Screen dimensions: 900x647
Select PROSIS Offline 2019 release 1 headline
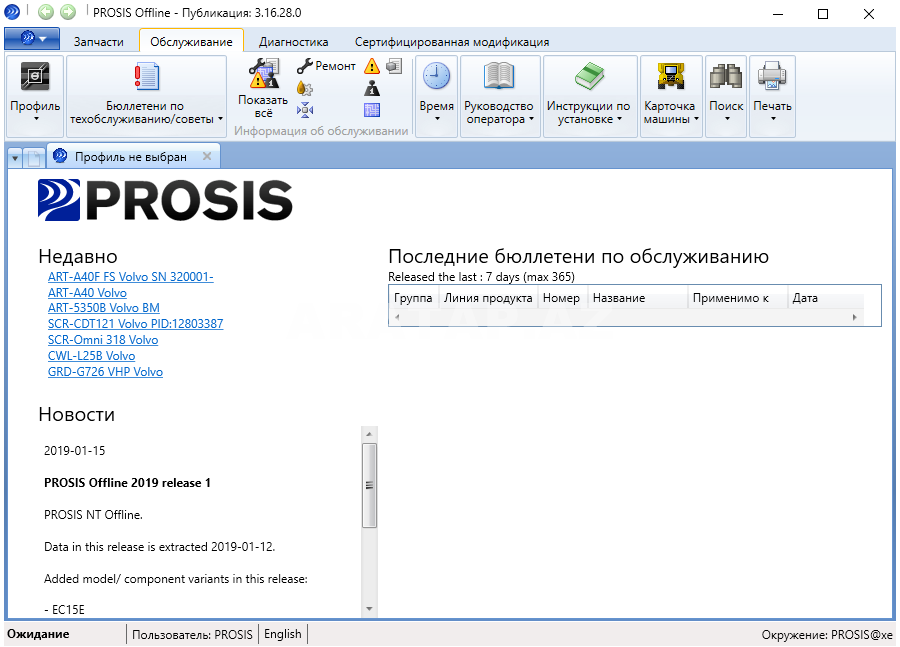(x=127, y=483)
